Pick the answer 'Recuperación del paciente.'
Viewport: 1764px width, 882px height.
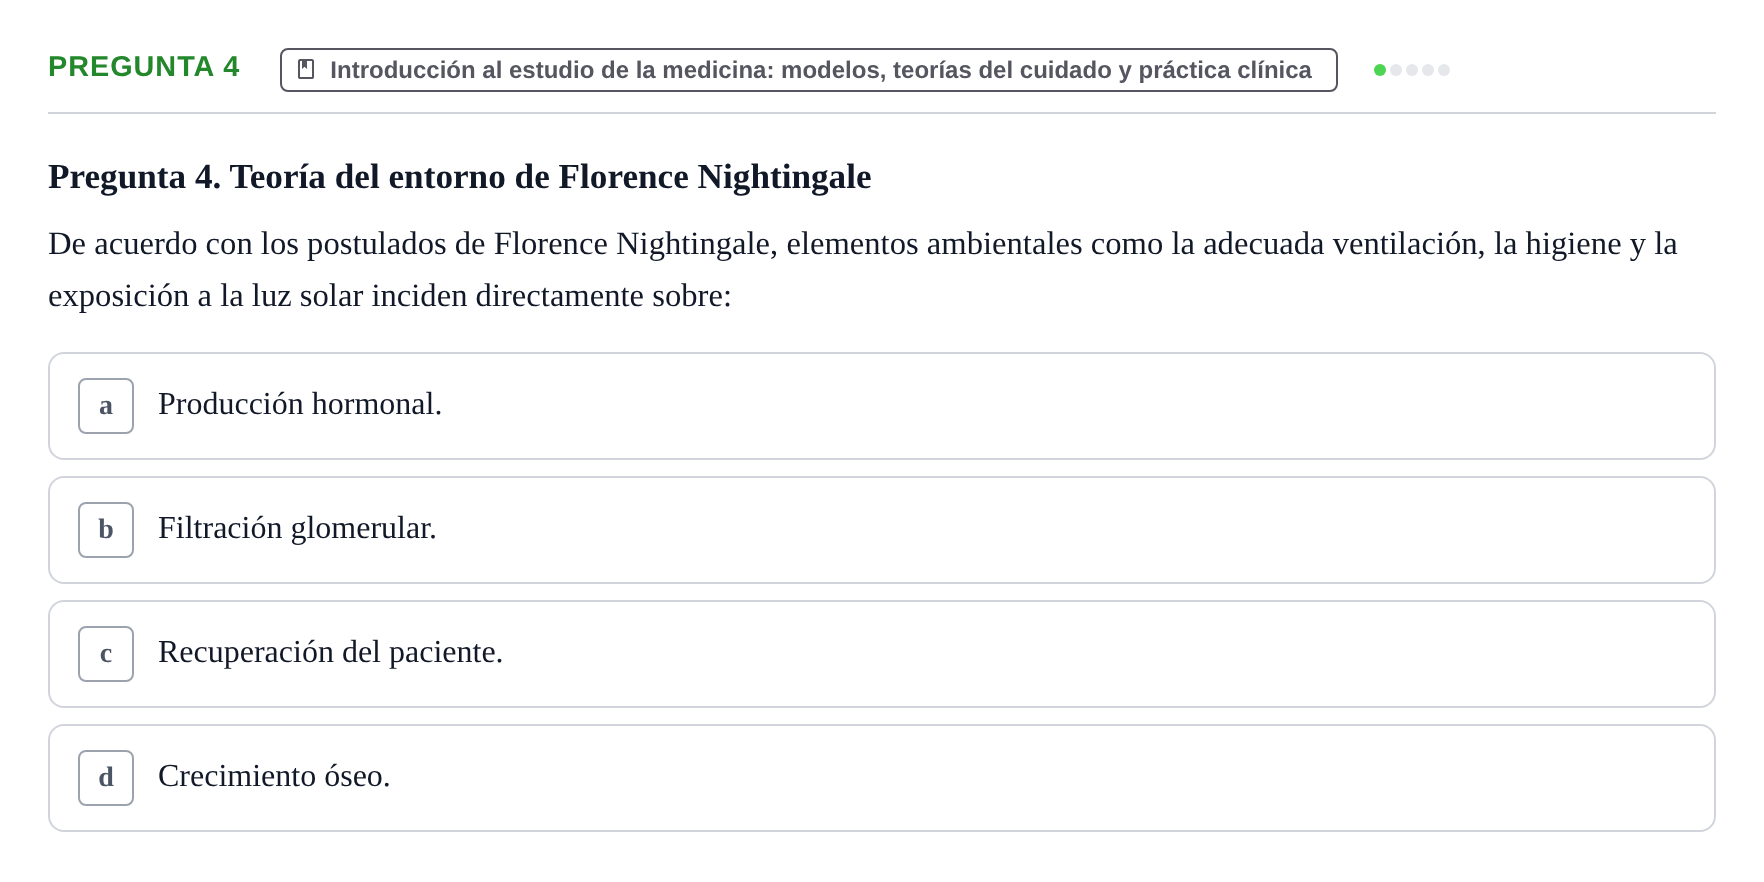[330, 652]
